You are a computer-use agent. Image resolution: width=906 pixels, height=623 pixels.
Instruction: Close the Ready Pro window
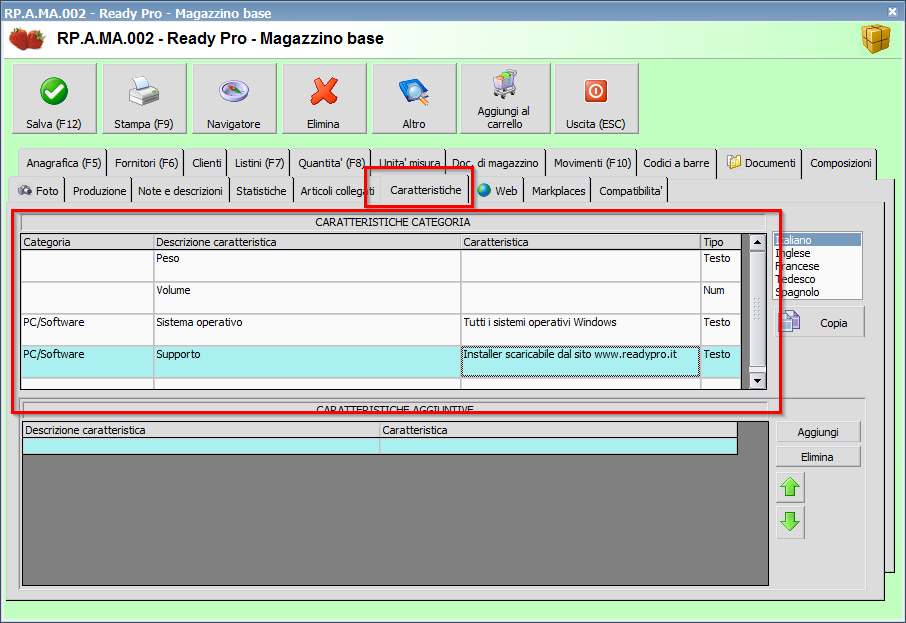(x=893, y=12)
